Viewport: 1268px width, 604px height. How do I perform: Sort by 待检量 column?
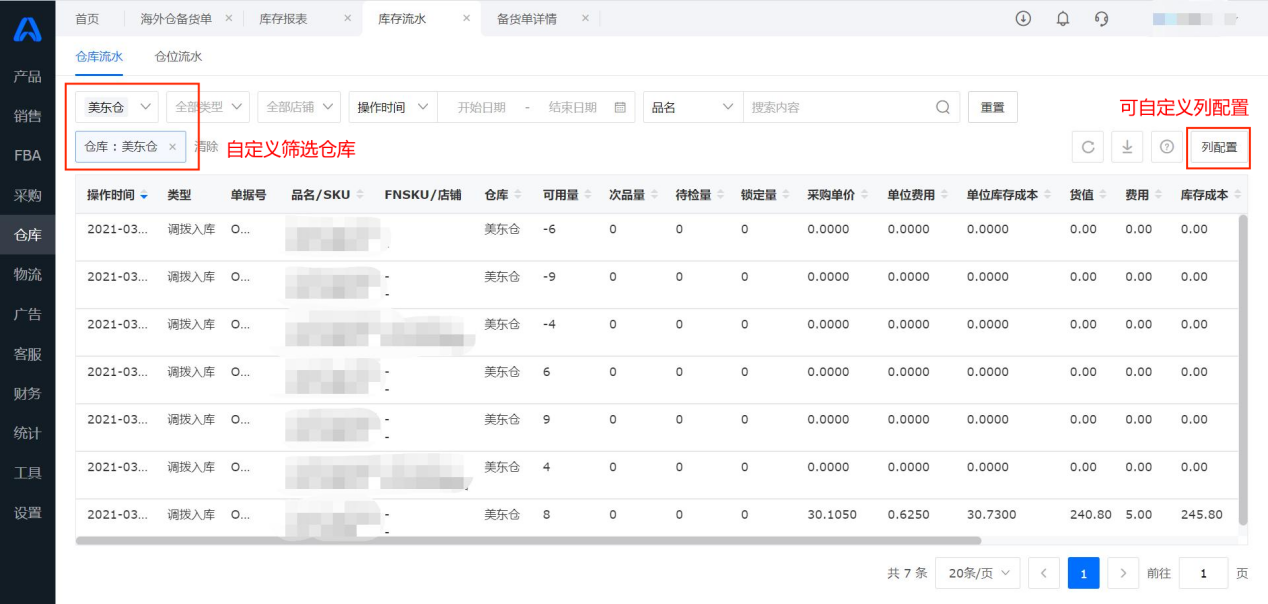point(720,195)
